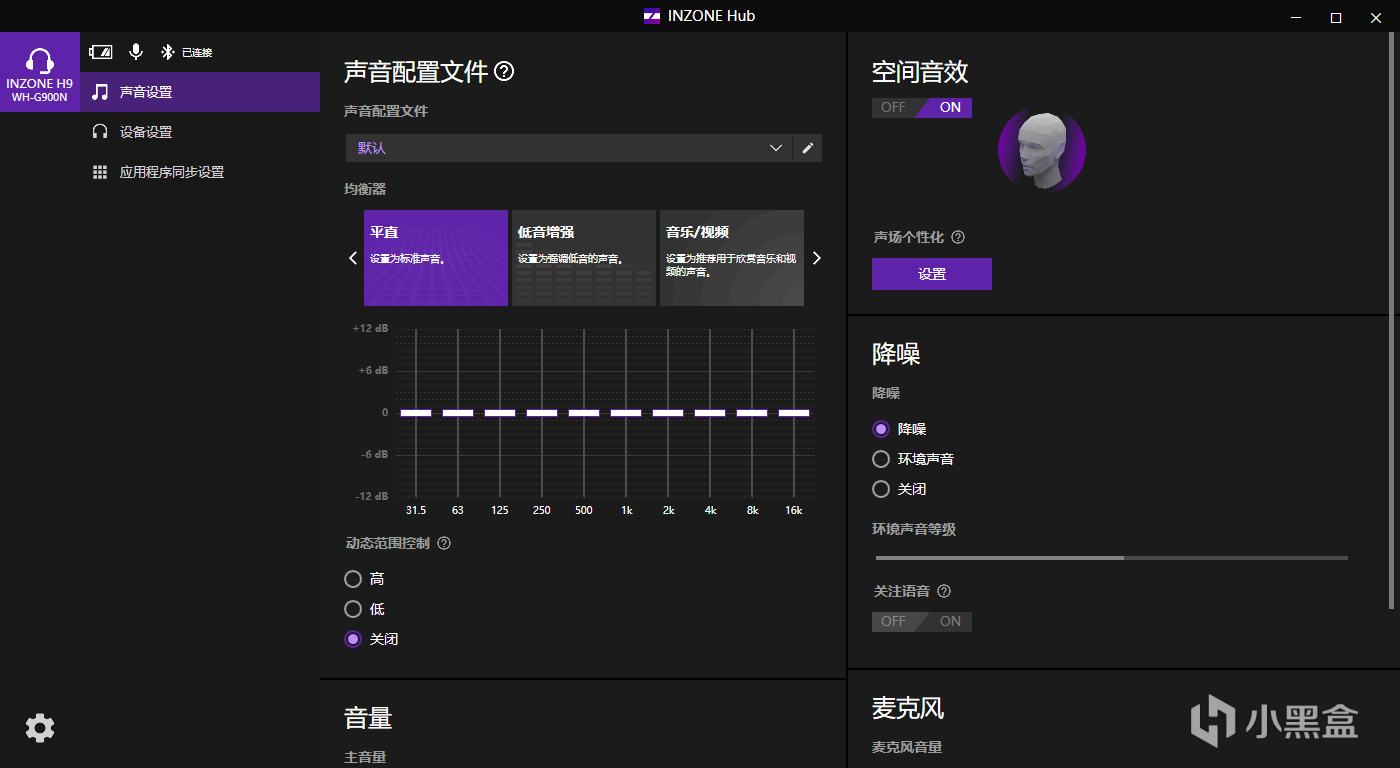This screenshot has width=1400, height=768.
Task: Open help for 动态范围控制
Action: click(x=444, y=543)
